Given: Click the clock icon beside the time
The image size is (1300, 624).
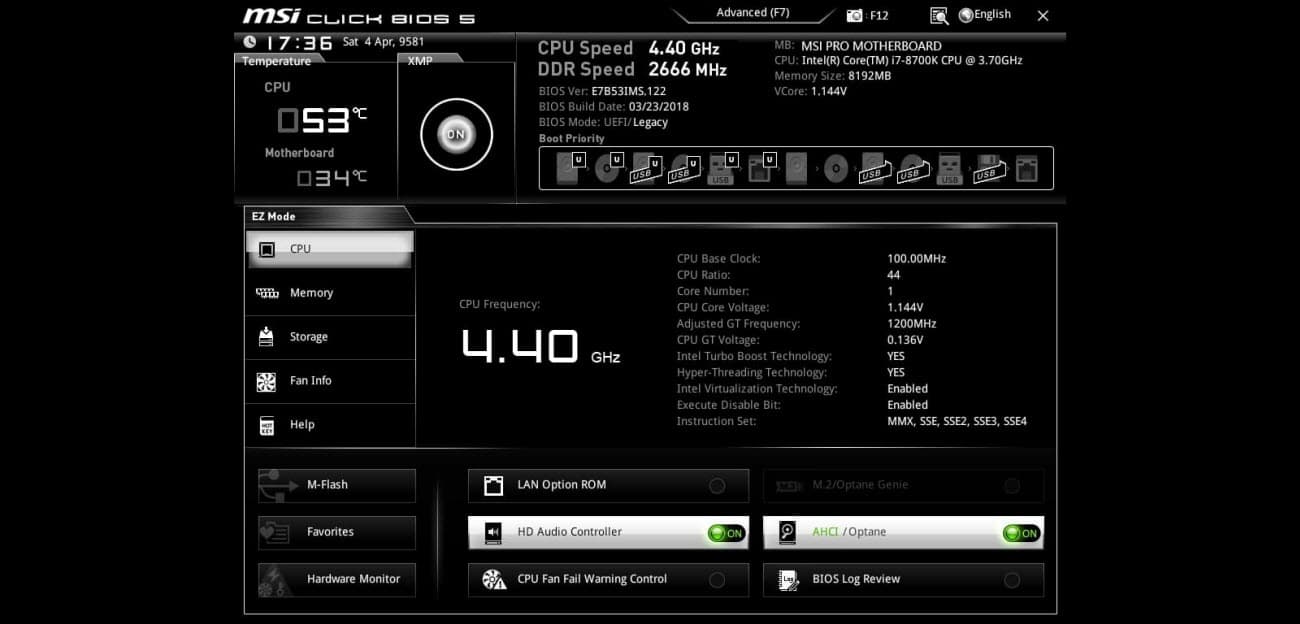Looking at the screenshot, I should coord(249,42).
